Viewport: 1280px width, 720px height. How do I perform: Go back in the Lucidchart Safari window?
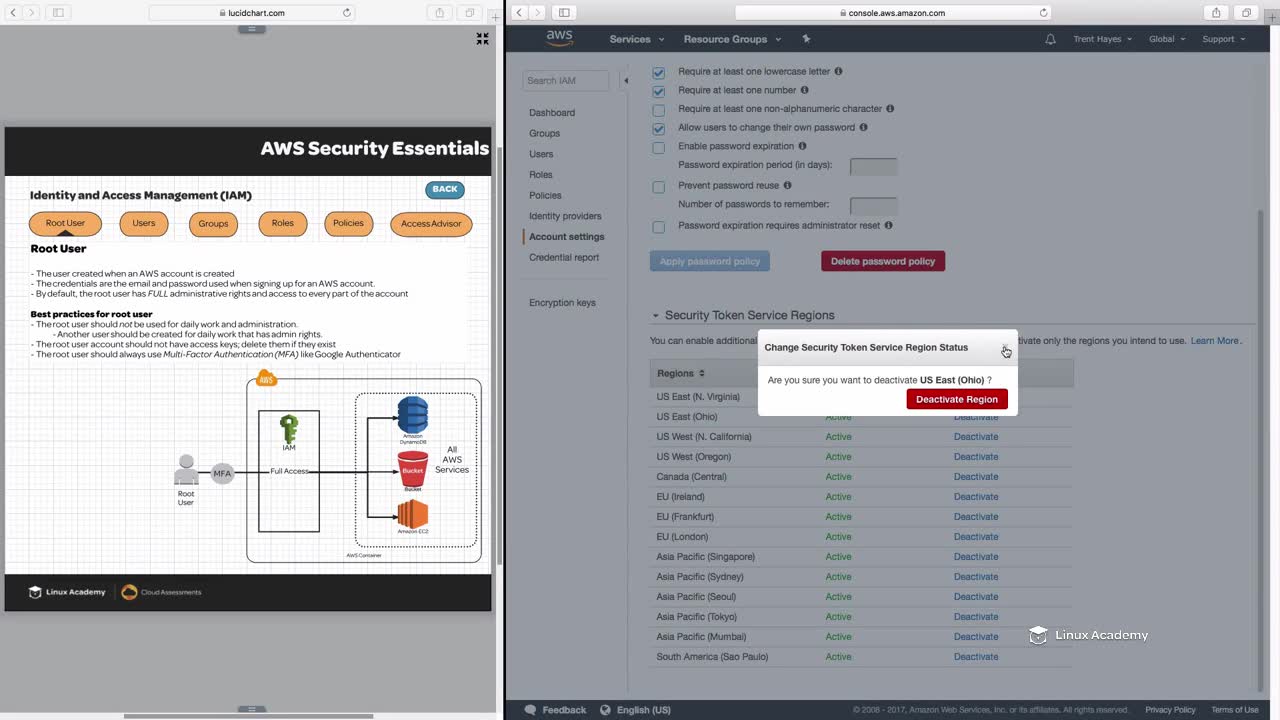click(x=12, y=13)
